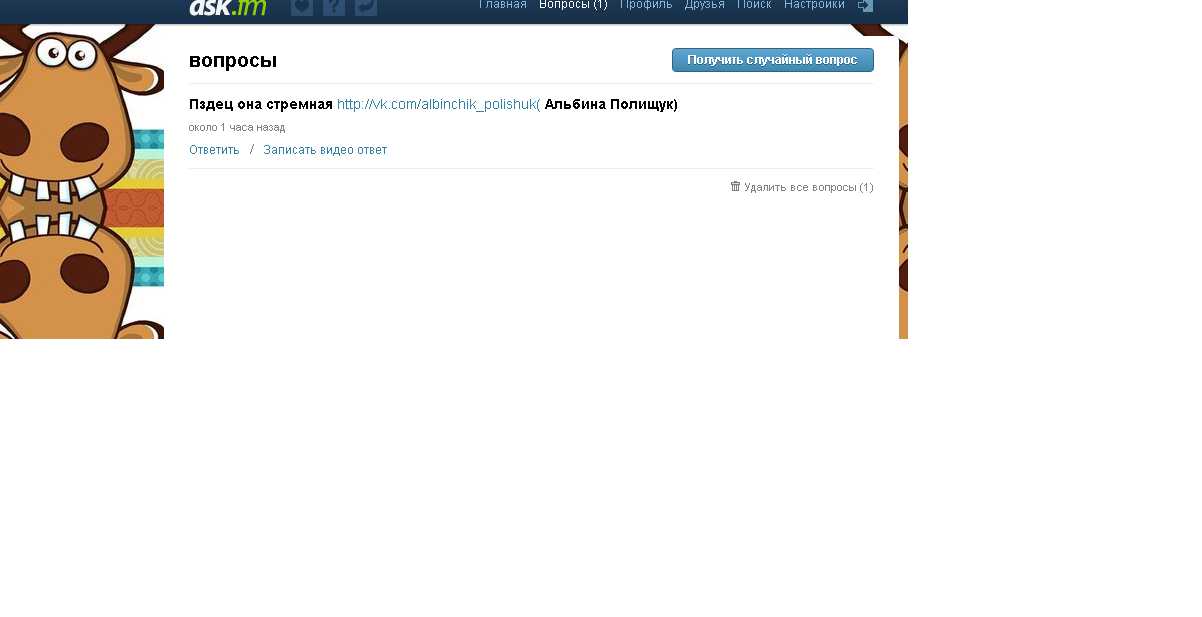Viewport: 1202px width, 617px height.
Task: Open the likes heart icon
Action: (302, 7)
